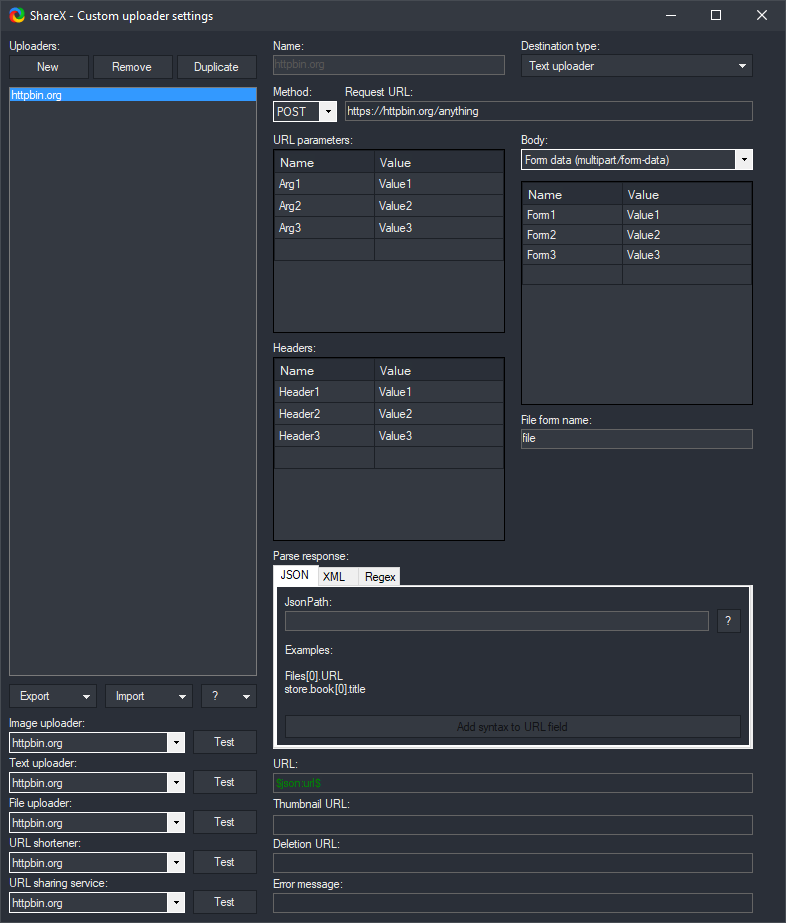Screen dimensions: 786x923
Task: Click the New uploader button
Action: pyautogui.click(x=48, y=67)
